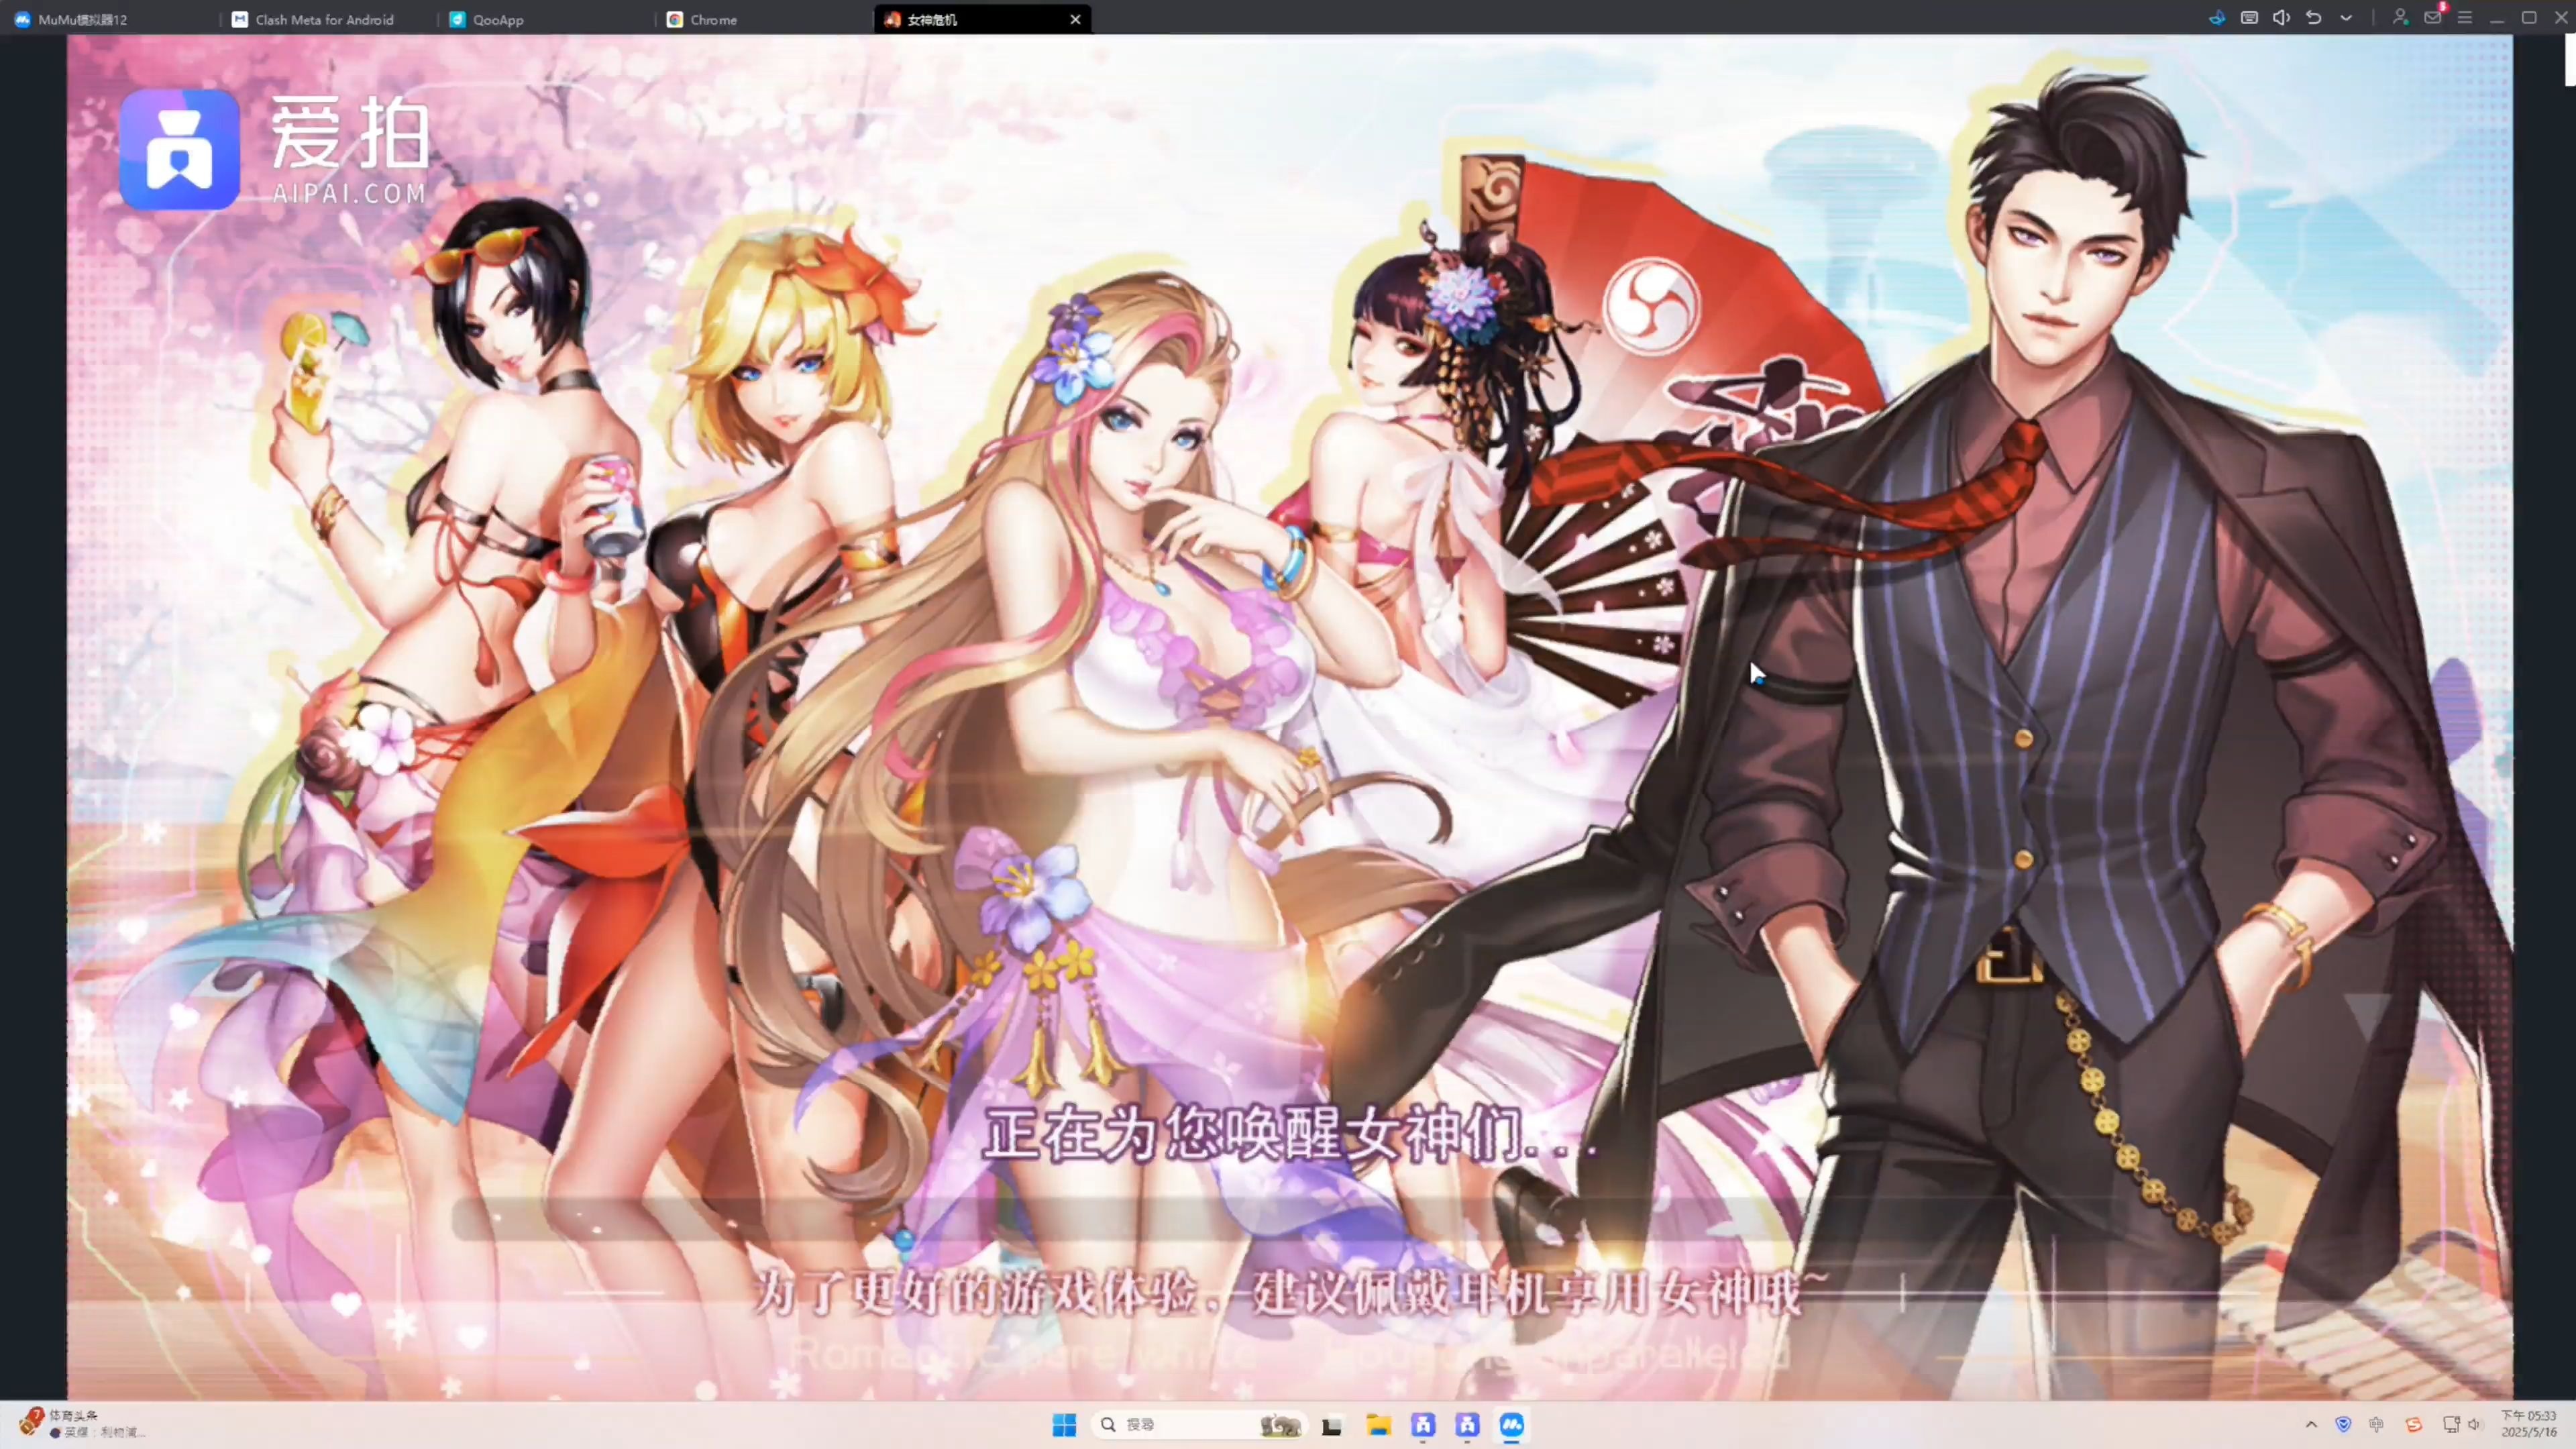
Task: Toggle the Chinese input method indicator
Action: [x=2377, y=1425]
